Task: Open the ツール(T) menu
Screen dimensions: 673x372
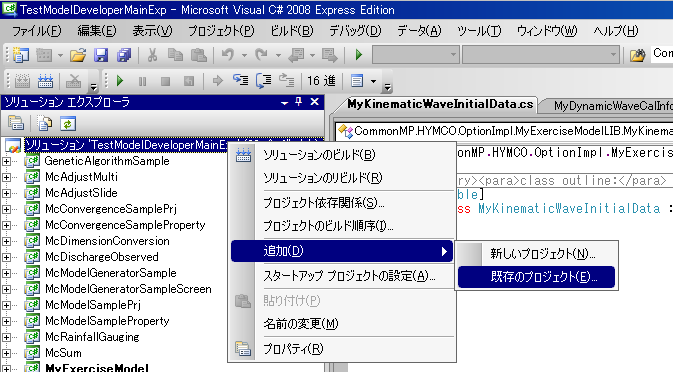Action: [x=479, y=31]
